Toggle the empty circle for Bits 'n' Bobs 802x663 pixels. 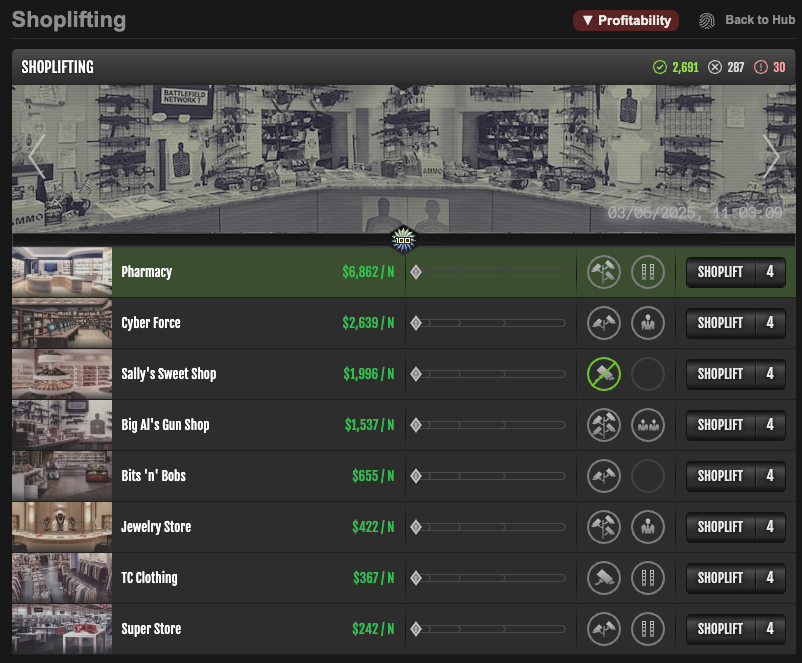[x=648, y=476]
